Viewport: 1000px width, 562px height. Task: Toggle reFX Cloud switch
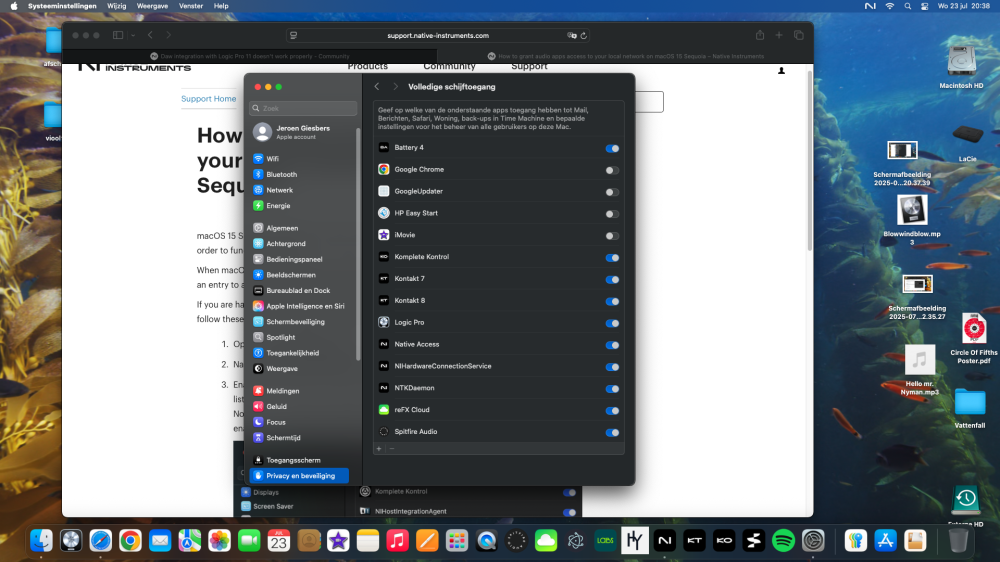point(612,410)
